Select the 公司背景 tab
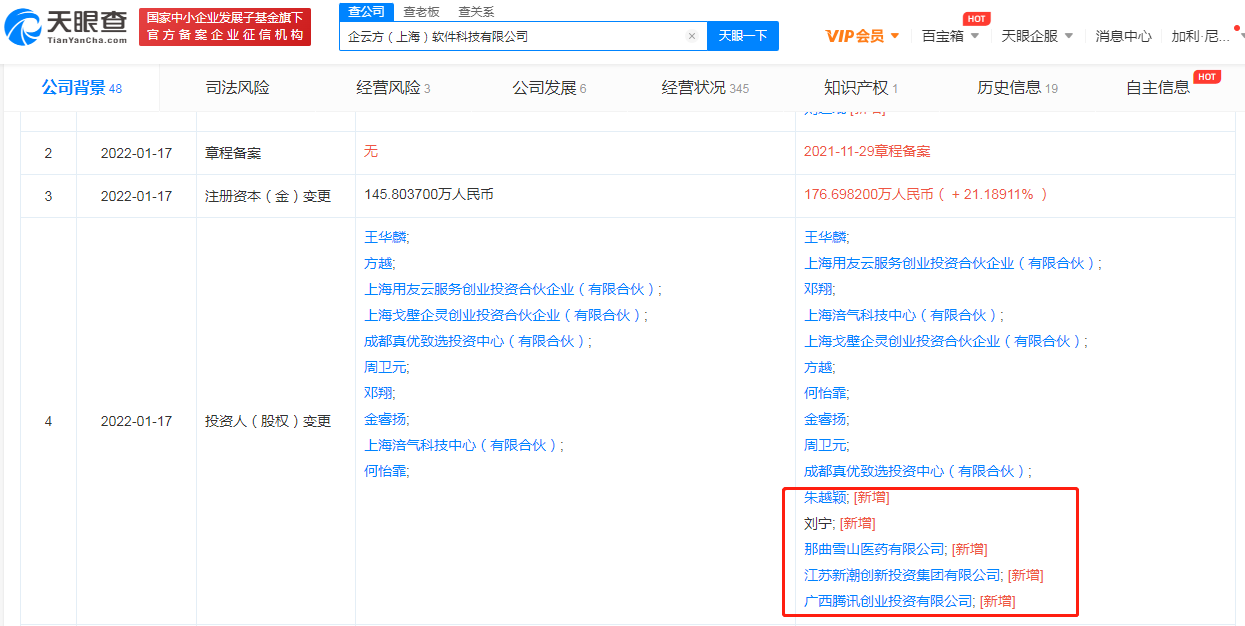This screenshot has height=626, width=1245. click(x=81, y=88)
